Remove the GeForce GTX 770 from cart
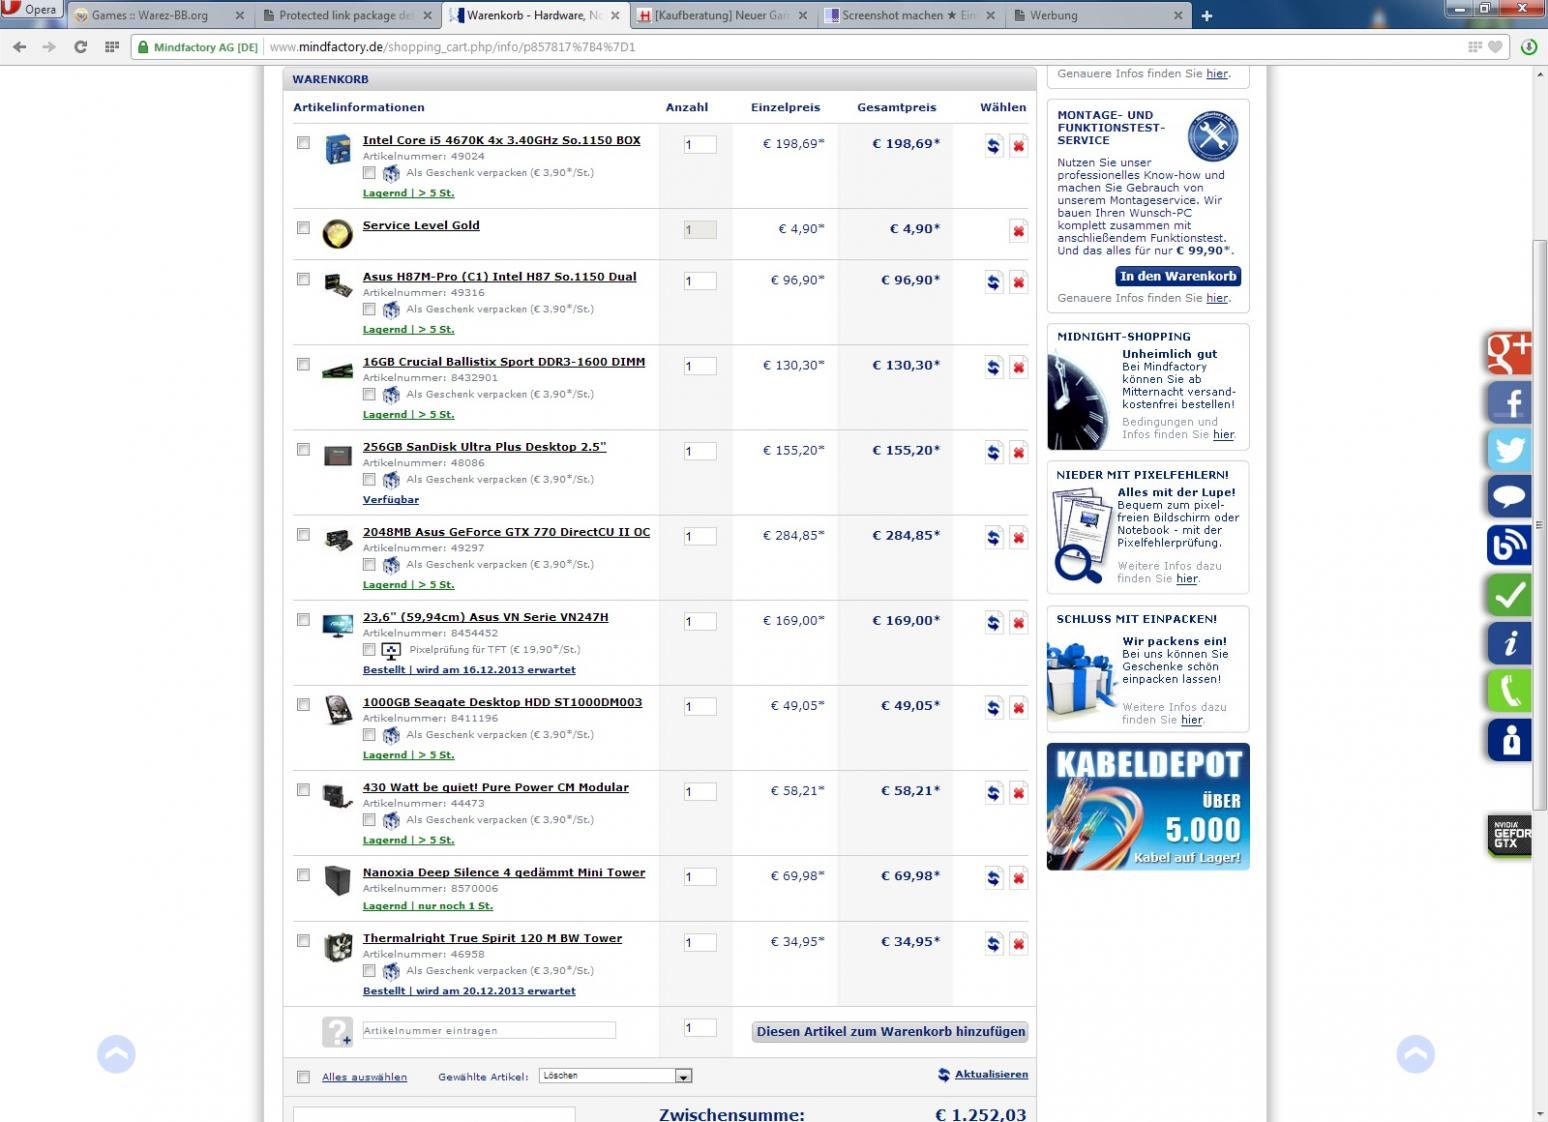The image size is (1548, 1122). tap(1018, 537)
